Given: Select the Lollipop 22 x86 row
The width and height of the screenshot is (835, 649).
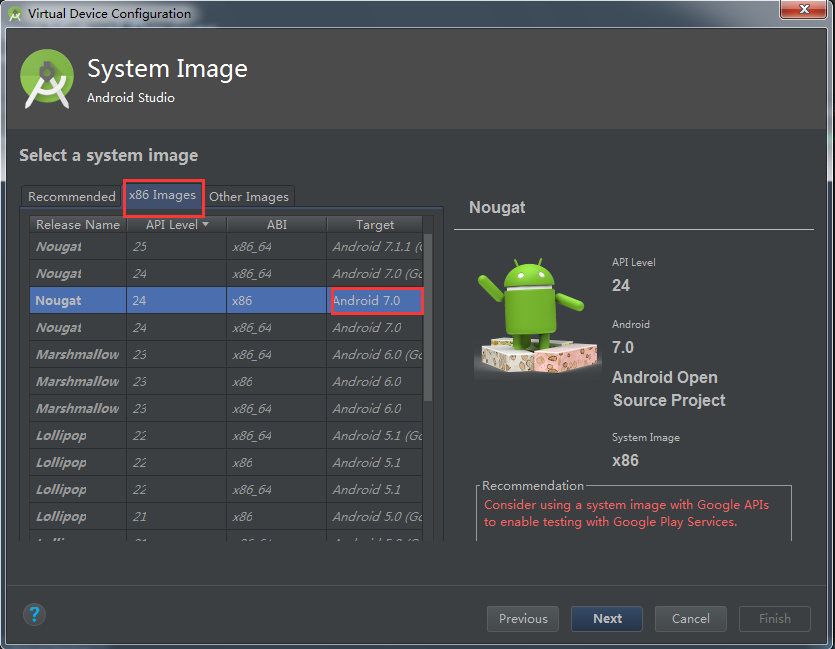Looking at the screenshot, I should 226,463.
